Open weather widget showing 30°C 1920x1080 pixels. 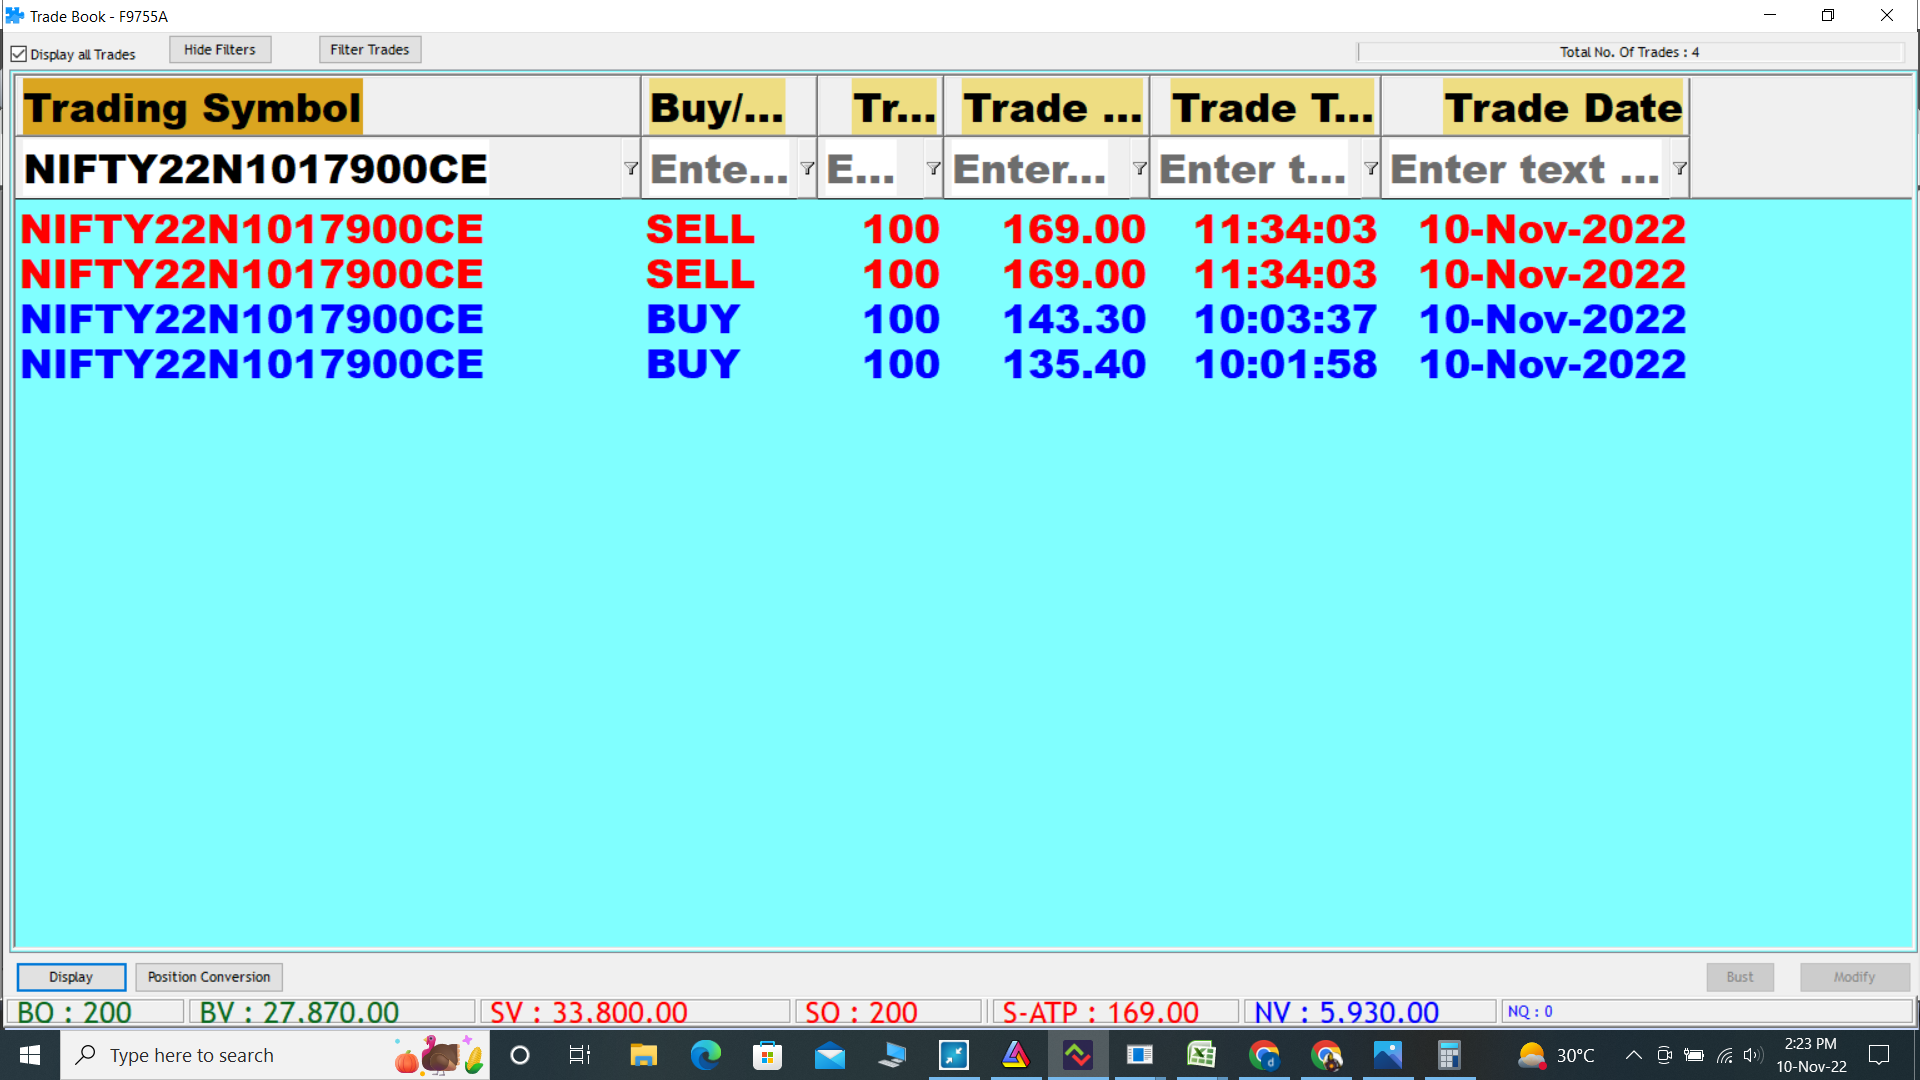pos(1556,1055)
